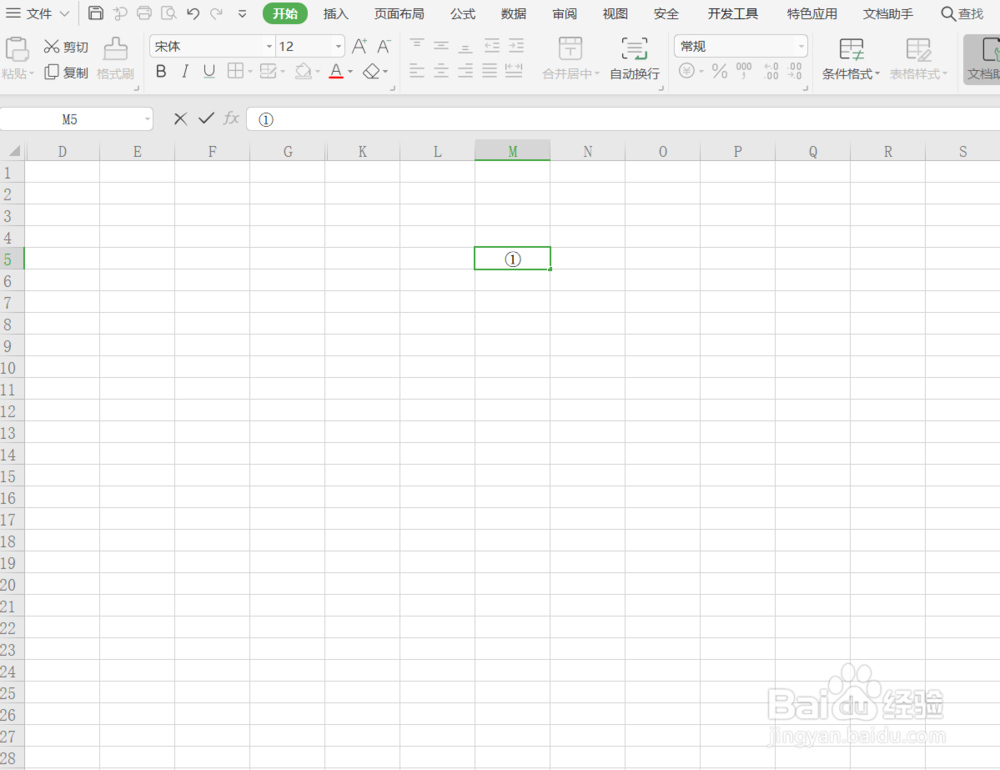
Task: Click the Print icon
Action: [x=144, y=13]
